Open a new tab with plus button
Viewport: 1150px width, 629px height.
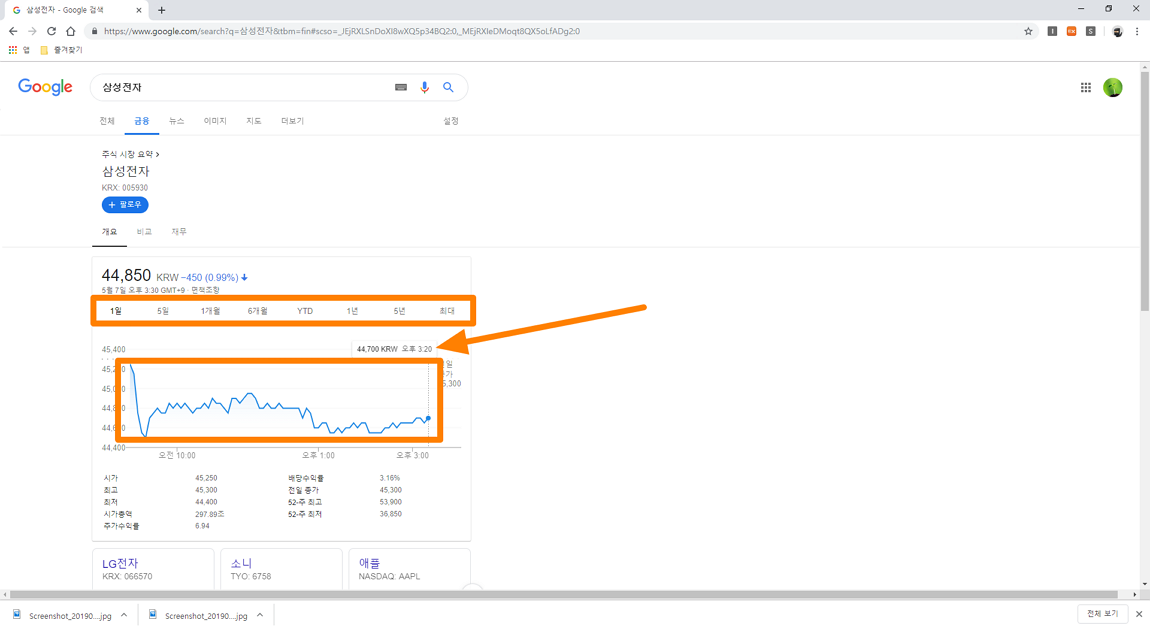point(161,10)
